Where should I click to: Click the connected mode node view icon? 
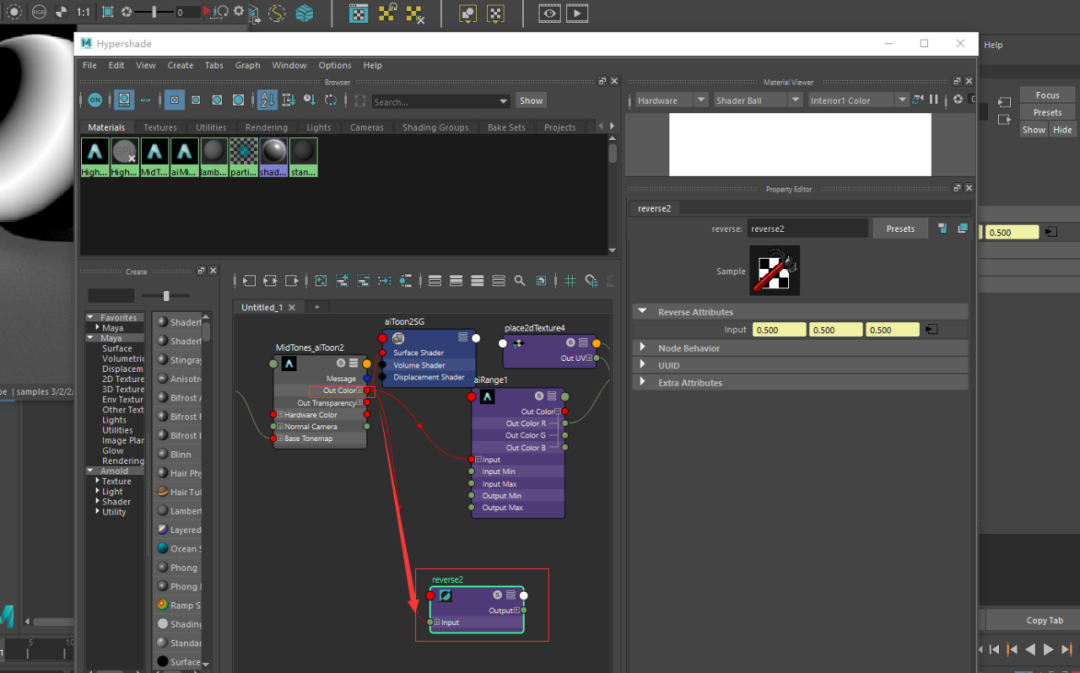456,281
